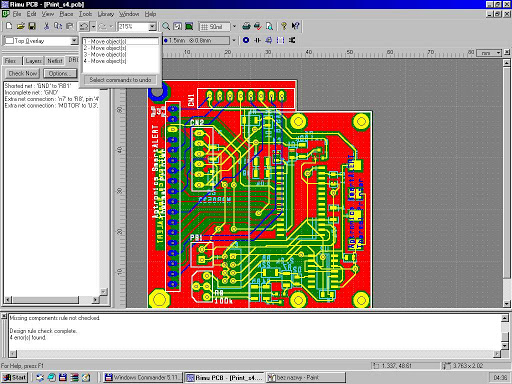Click the Options... button
512x384 pixels.
tap(60, 73)
